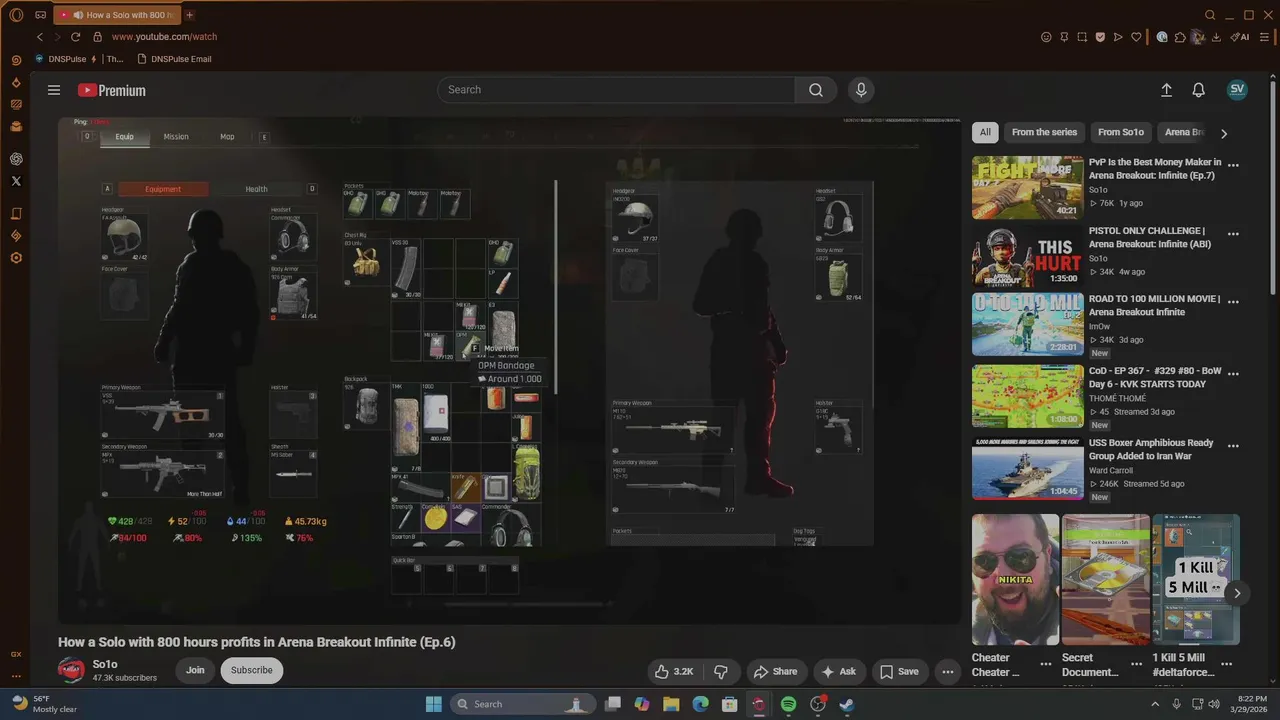Start voice search with microphone
The width and height of the screenshot is (1280, 720).
(x=861, y=90)
